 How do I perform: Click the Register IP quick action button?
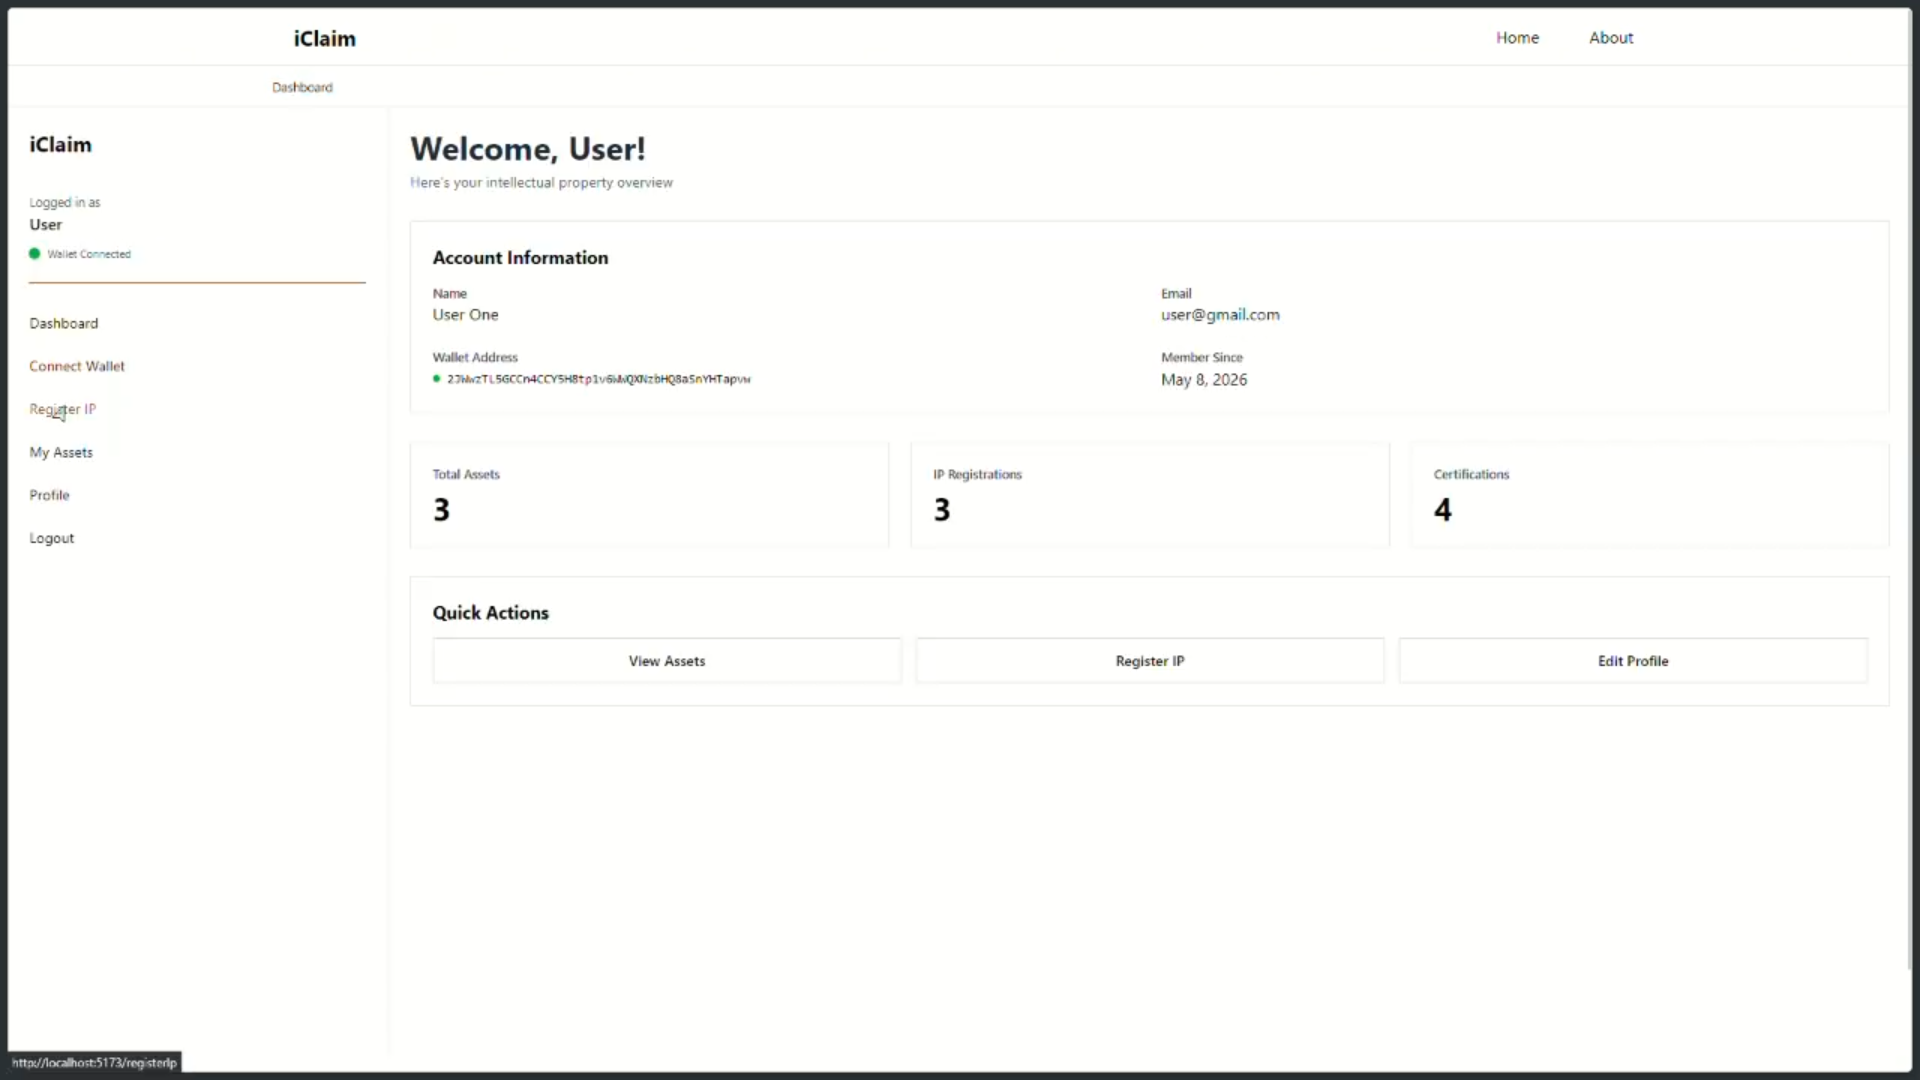click(x=1150, y=661)
